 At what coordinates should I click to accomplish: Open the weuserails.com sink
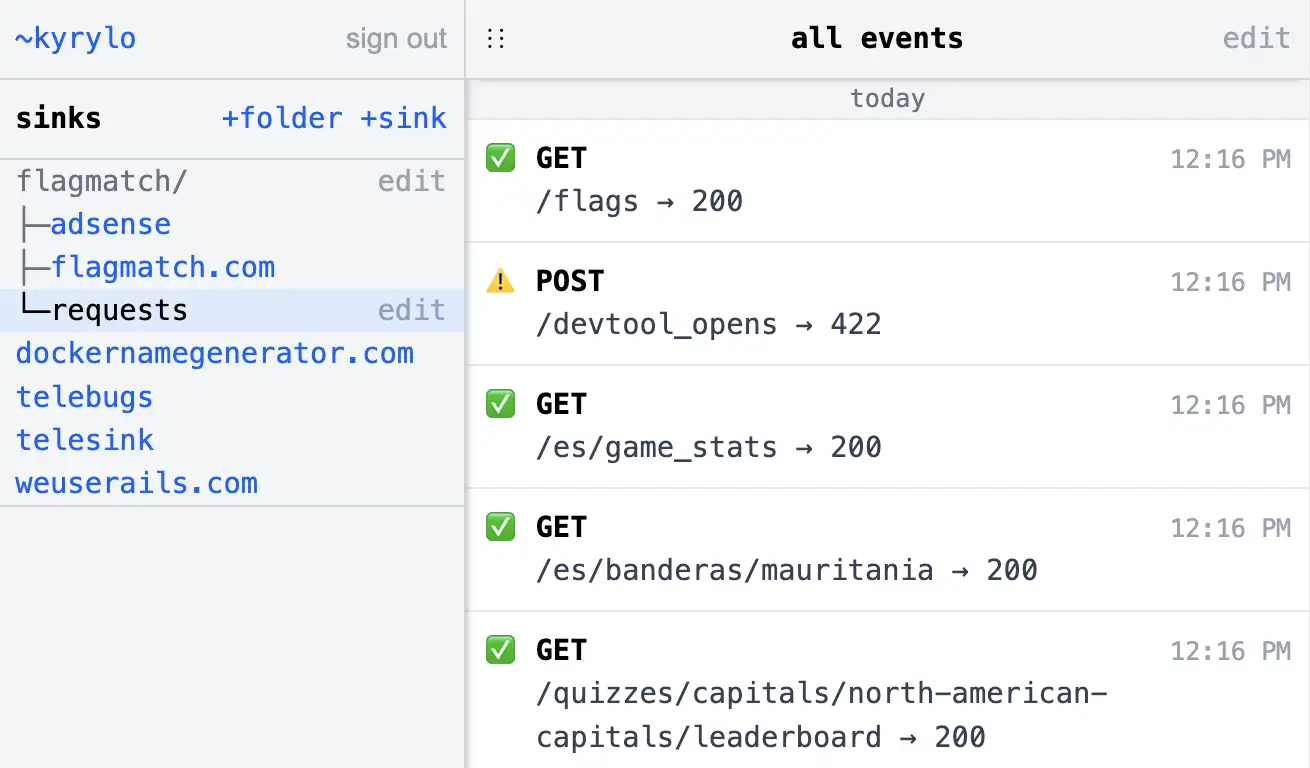click(x=136, y=483)
